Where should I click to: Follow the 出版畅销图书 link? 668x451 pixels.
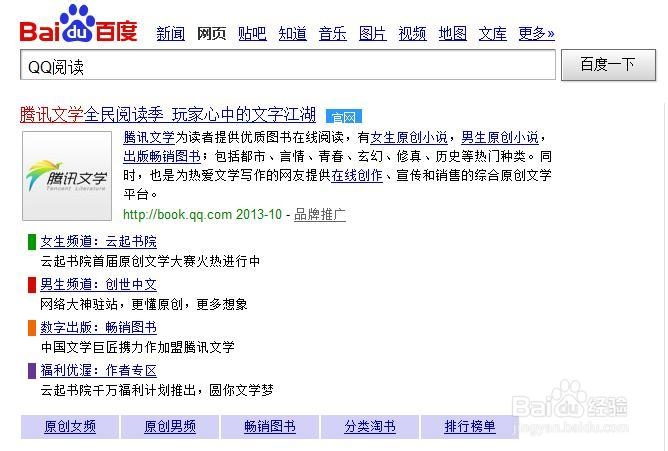point(162,156)
